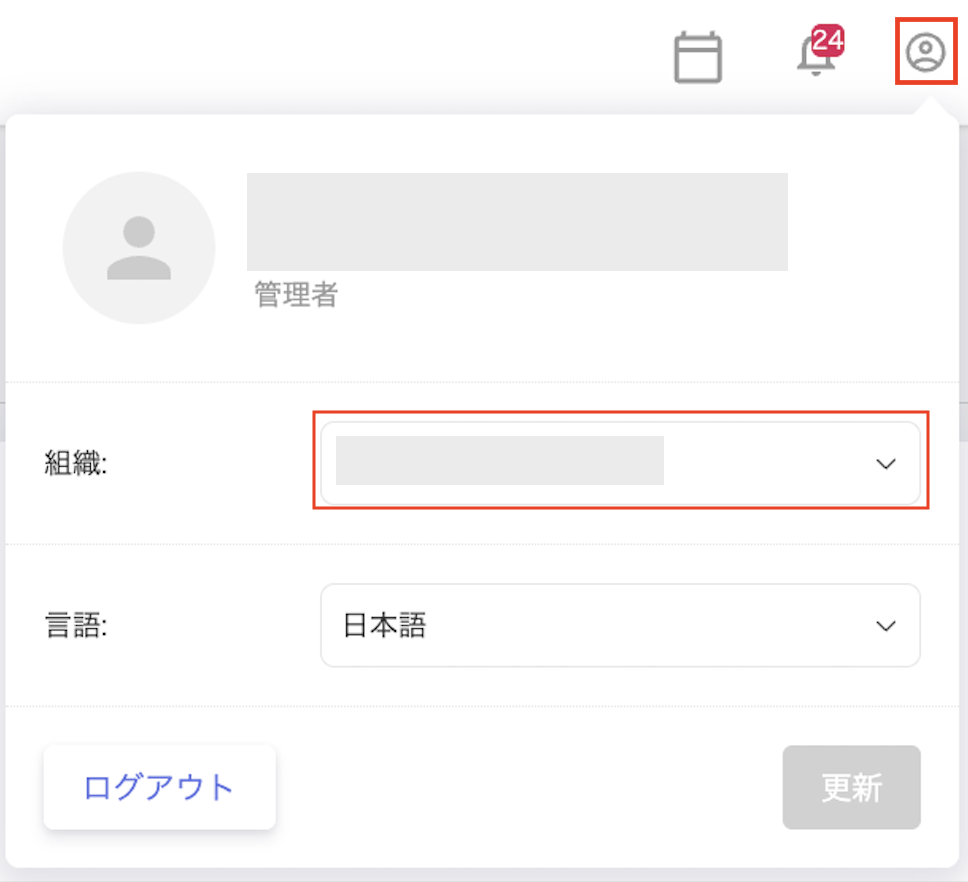Toggle the user account icon menu
This screenshot has width=968, height=882.
(925, 52)
